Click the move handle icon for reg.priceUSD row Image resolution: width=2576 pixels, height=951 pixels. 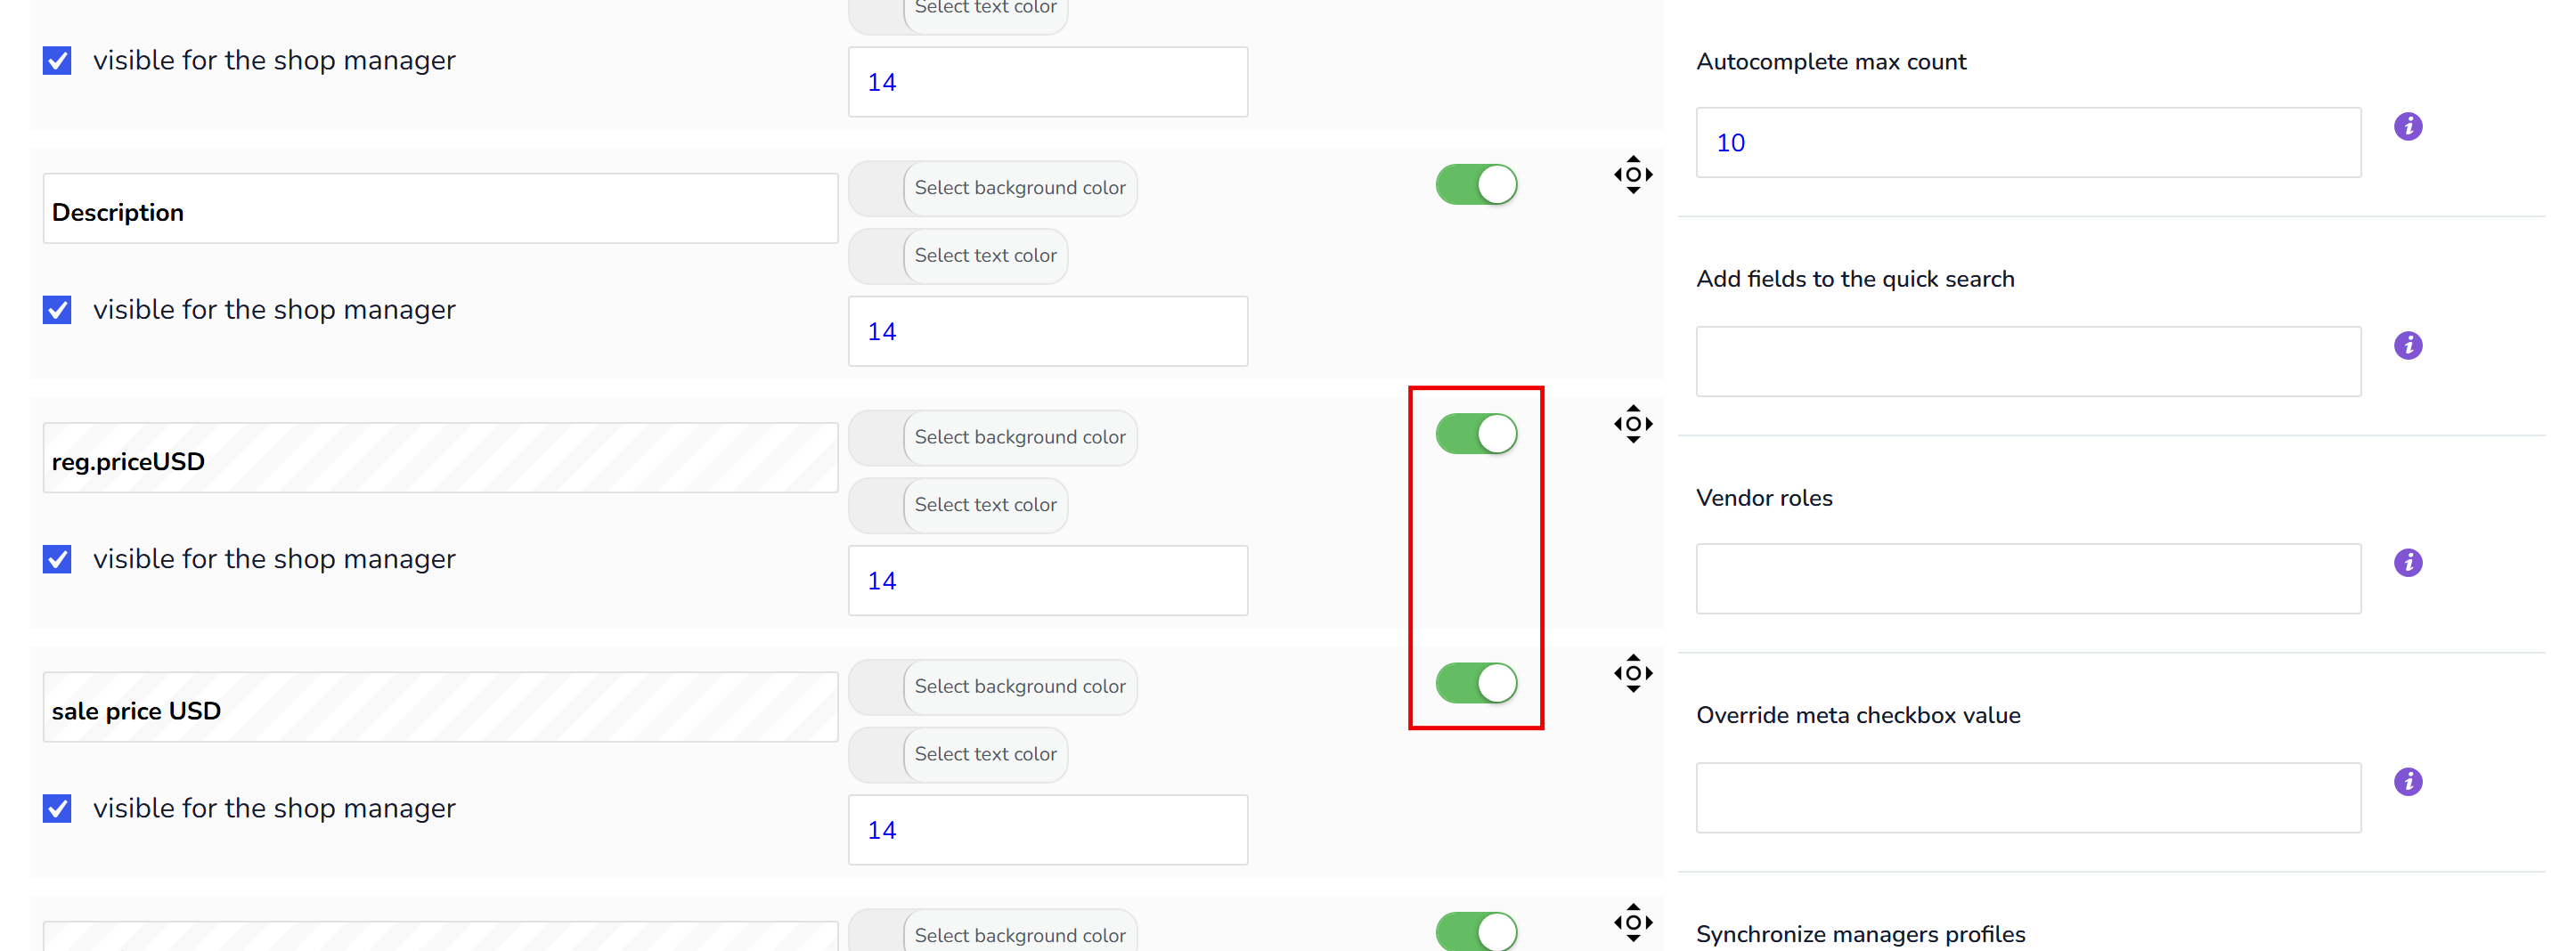(1632, 424)
